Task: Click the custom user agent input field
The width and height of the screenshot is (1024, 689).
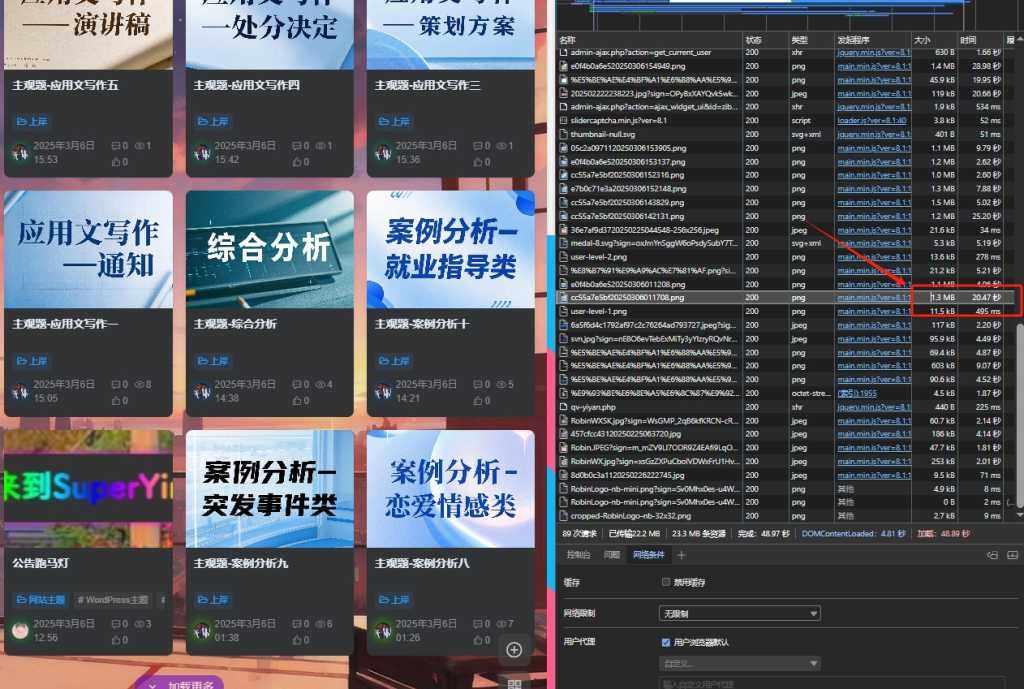Action: pyautogui.click(x=739, y=683)
